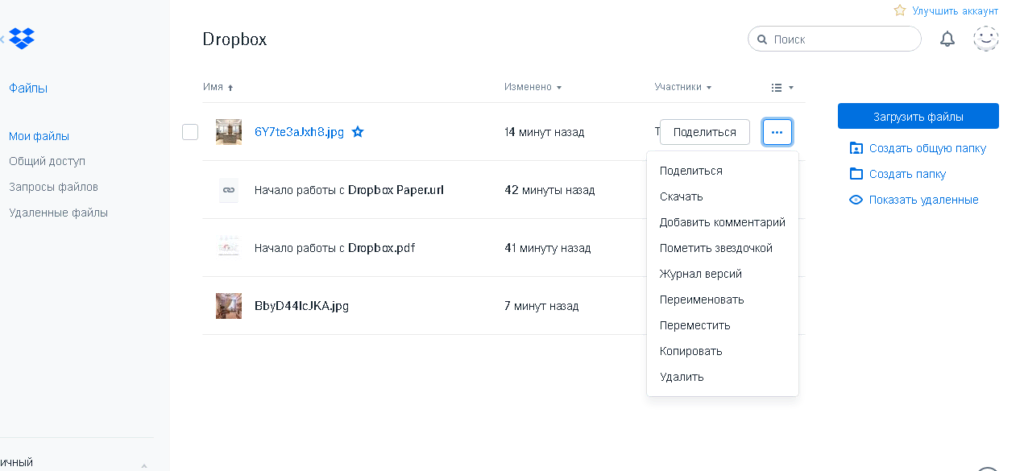Select Скачать from the context menu
1024x471 pixels.
[681, 197]
